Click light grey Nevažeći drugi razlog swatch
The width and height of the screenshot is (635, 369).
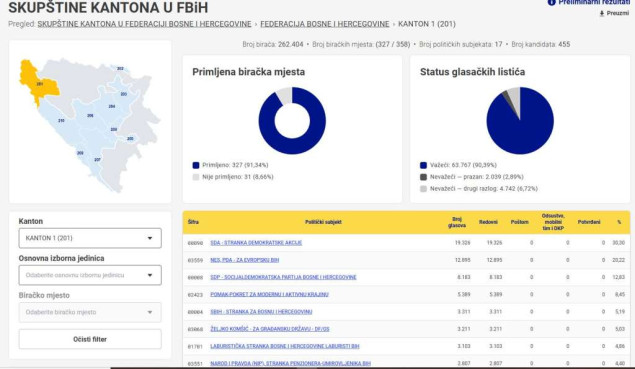click(x=423, y=189)
